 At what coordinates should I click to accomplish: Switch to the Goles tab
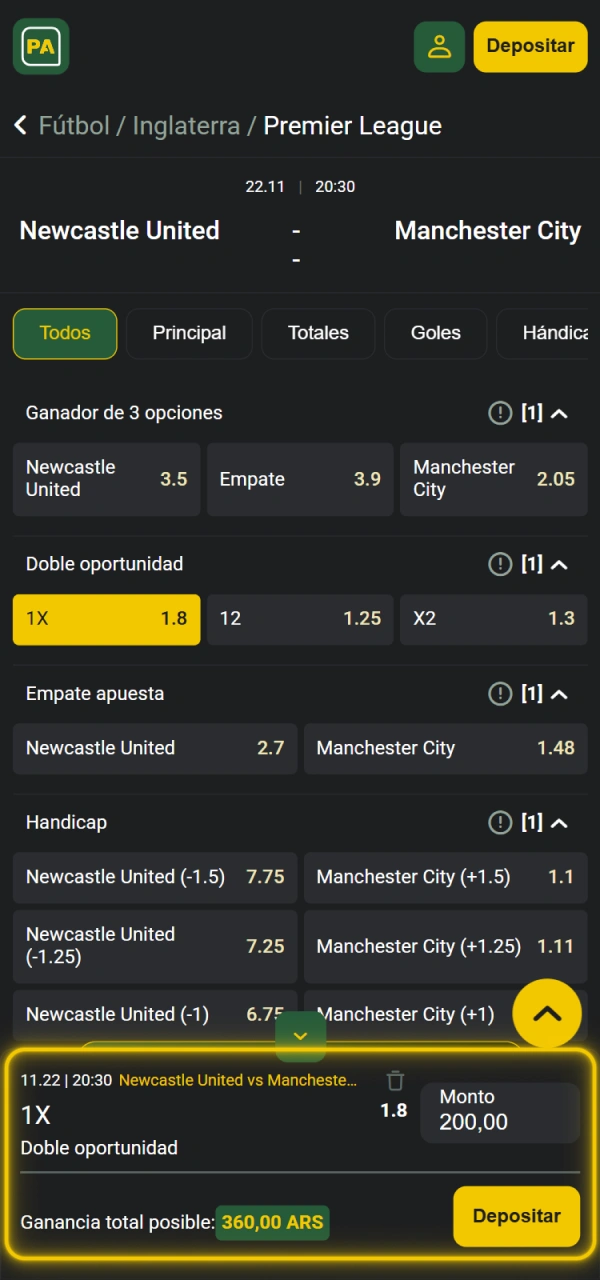[435, 333]
